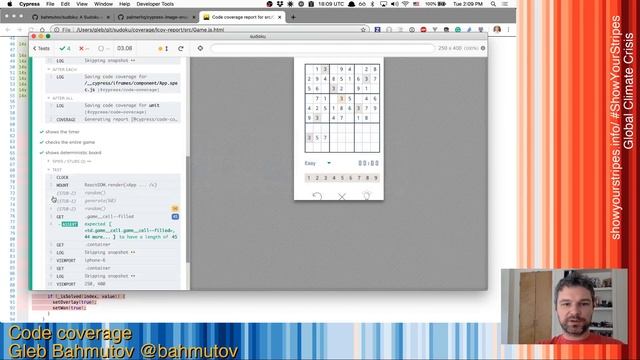The width and height of the screenshot is (640, 360).
Task: Click the COVERAGE Generating report row
Action: (x=113, y=119)
